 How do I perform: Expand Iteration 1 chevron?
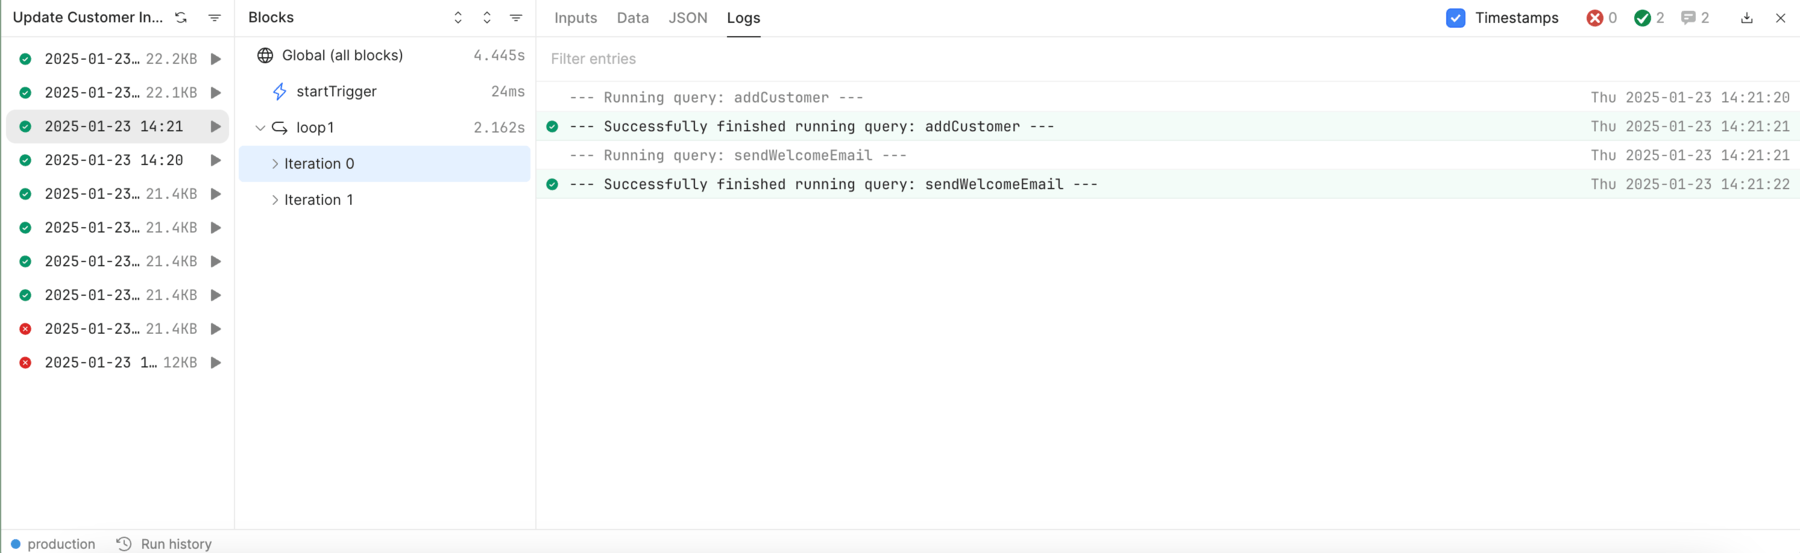pyautogui.click(x=275, y=200)
